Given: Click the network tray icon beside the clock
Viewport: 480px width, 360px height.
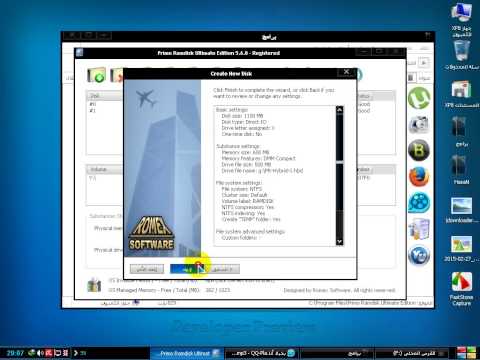Looking at the screenshot, I should (32, 353).
